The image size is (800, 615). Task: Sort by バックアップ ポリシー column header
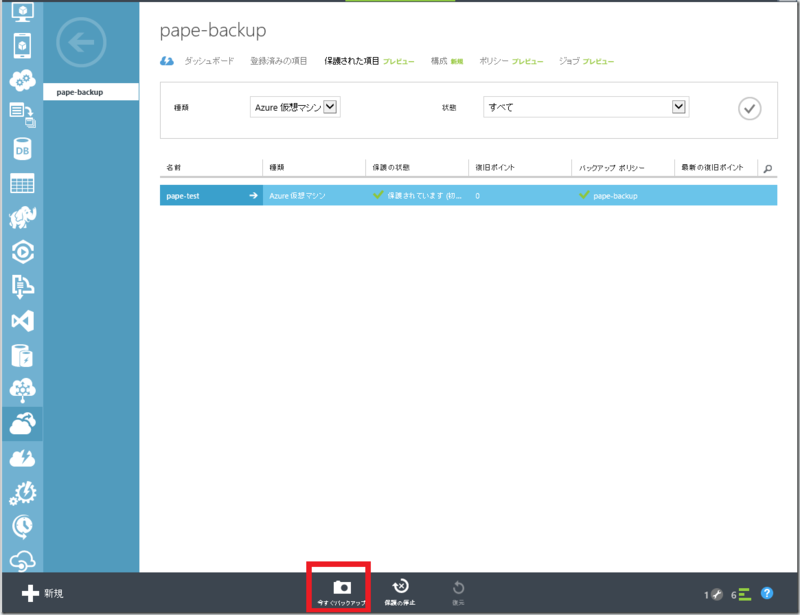point(611,167)
